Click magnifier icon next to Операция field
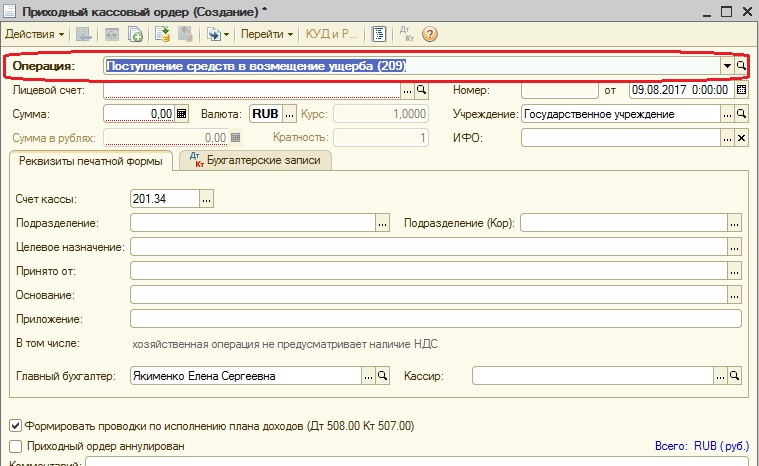The image size is (759, 466). [x=741, y=65]
